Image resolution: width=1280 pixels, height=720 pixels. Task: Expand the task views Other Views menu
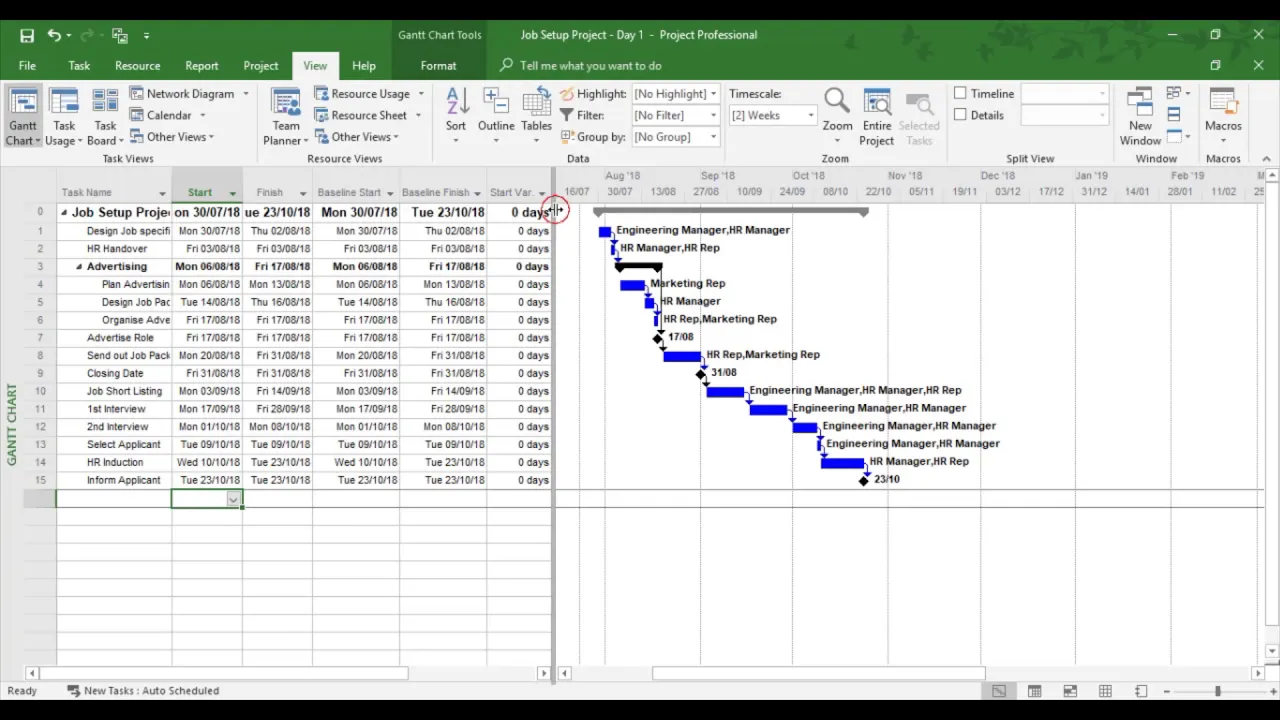171,137
